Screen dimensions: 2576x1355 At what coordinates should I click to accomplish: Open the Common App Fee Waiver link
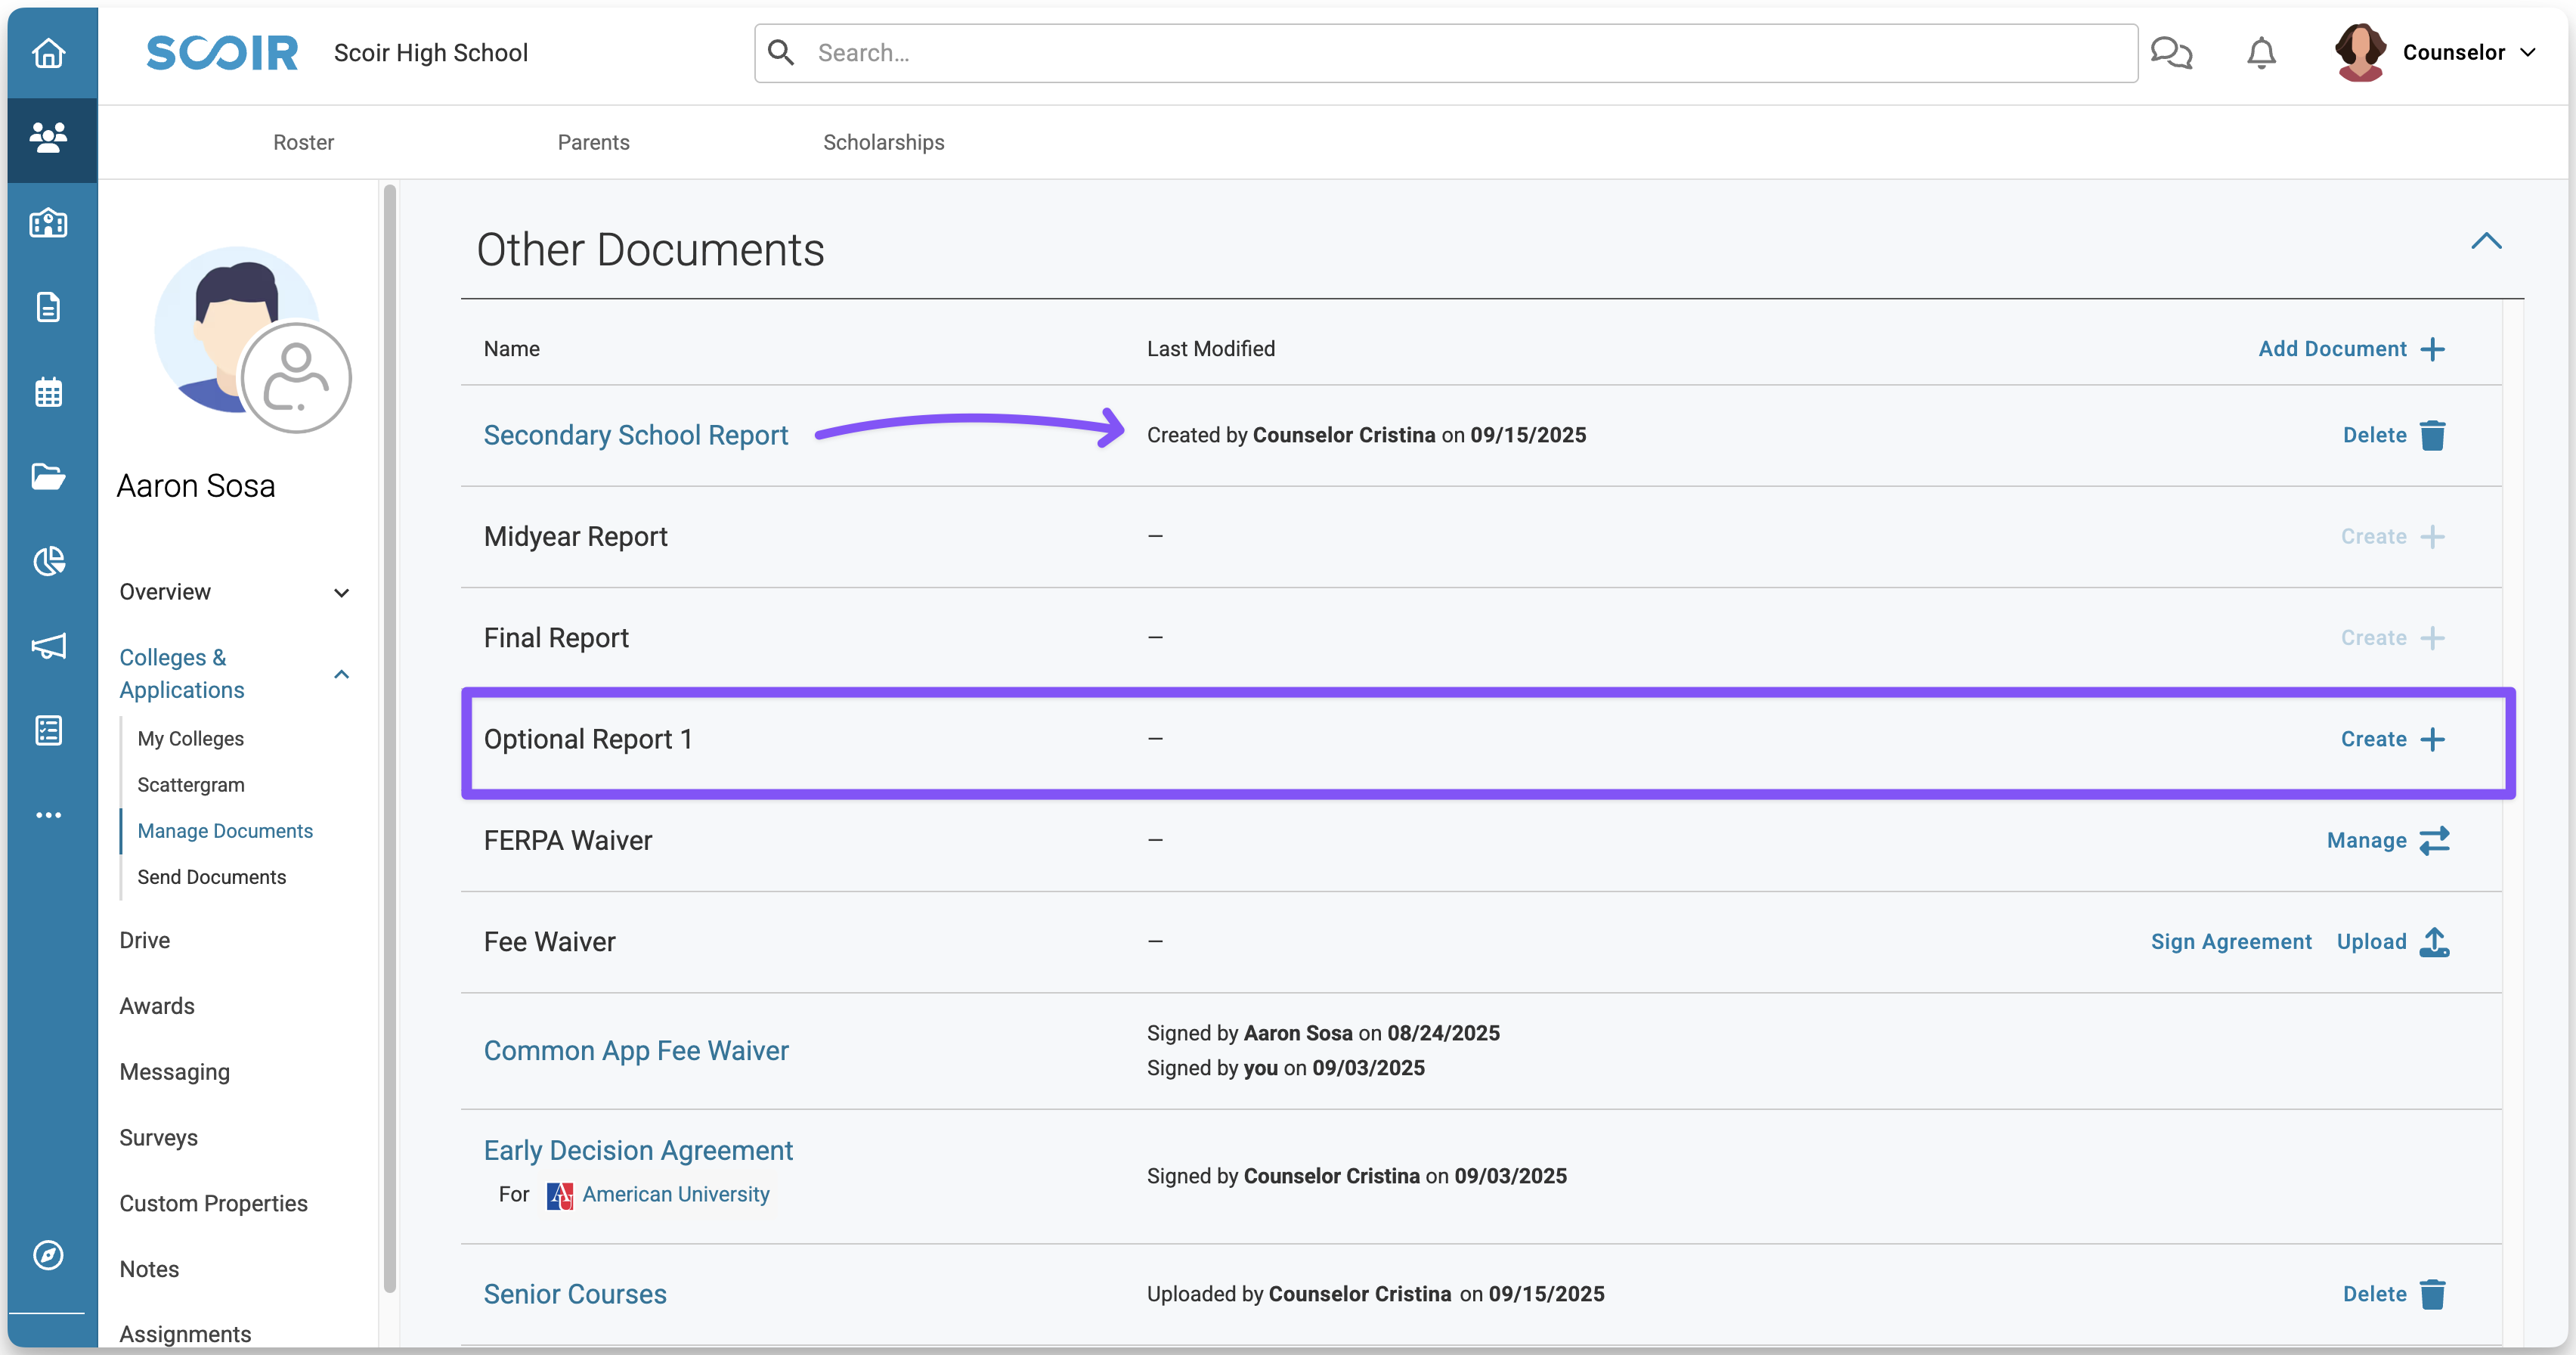[636, 1050]
